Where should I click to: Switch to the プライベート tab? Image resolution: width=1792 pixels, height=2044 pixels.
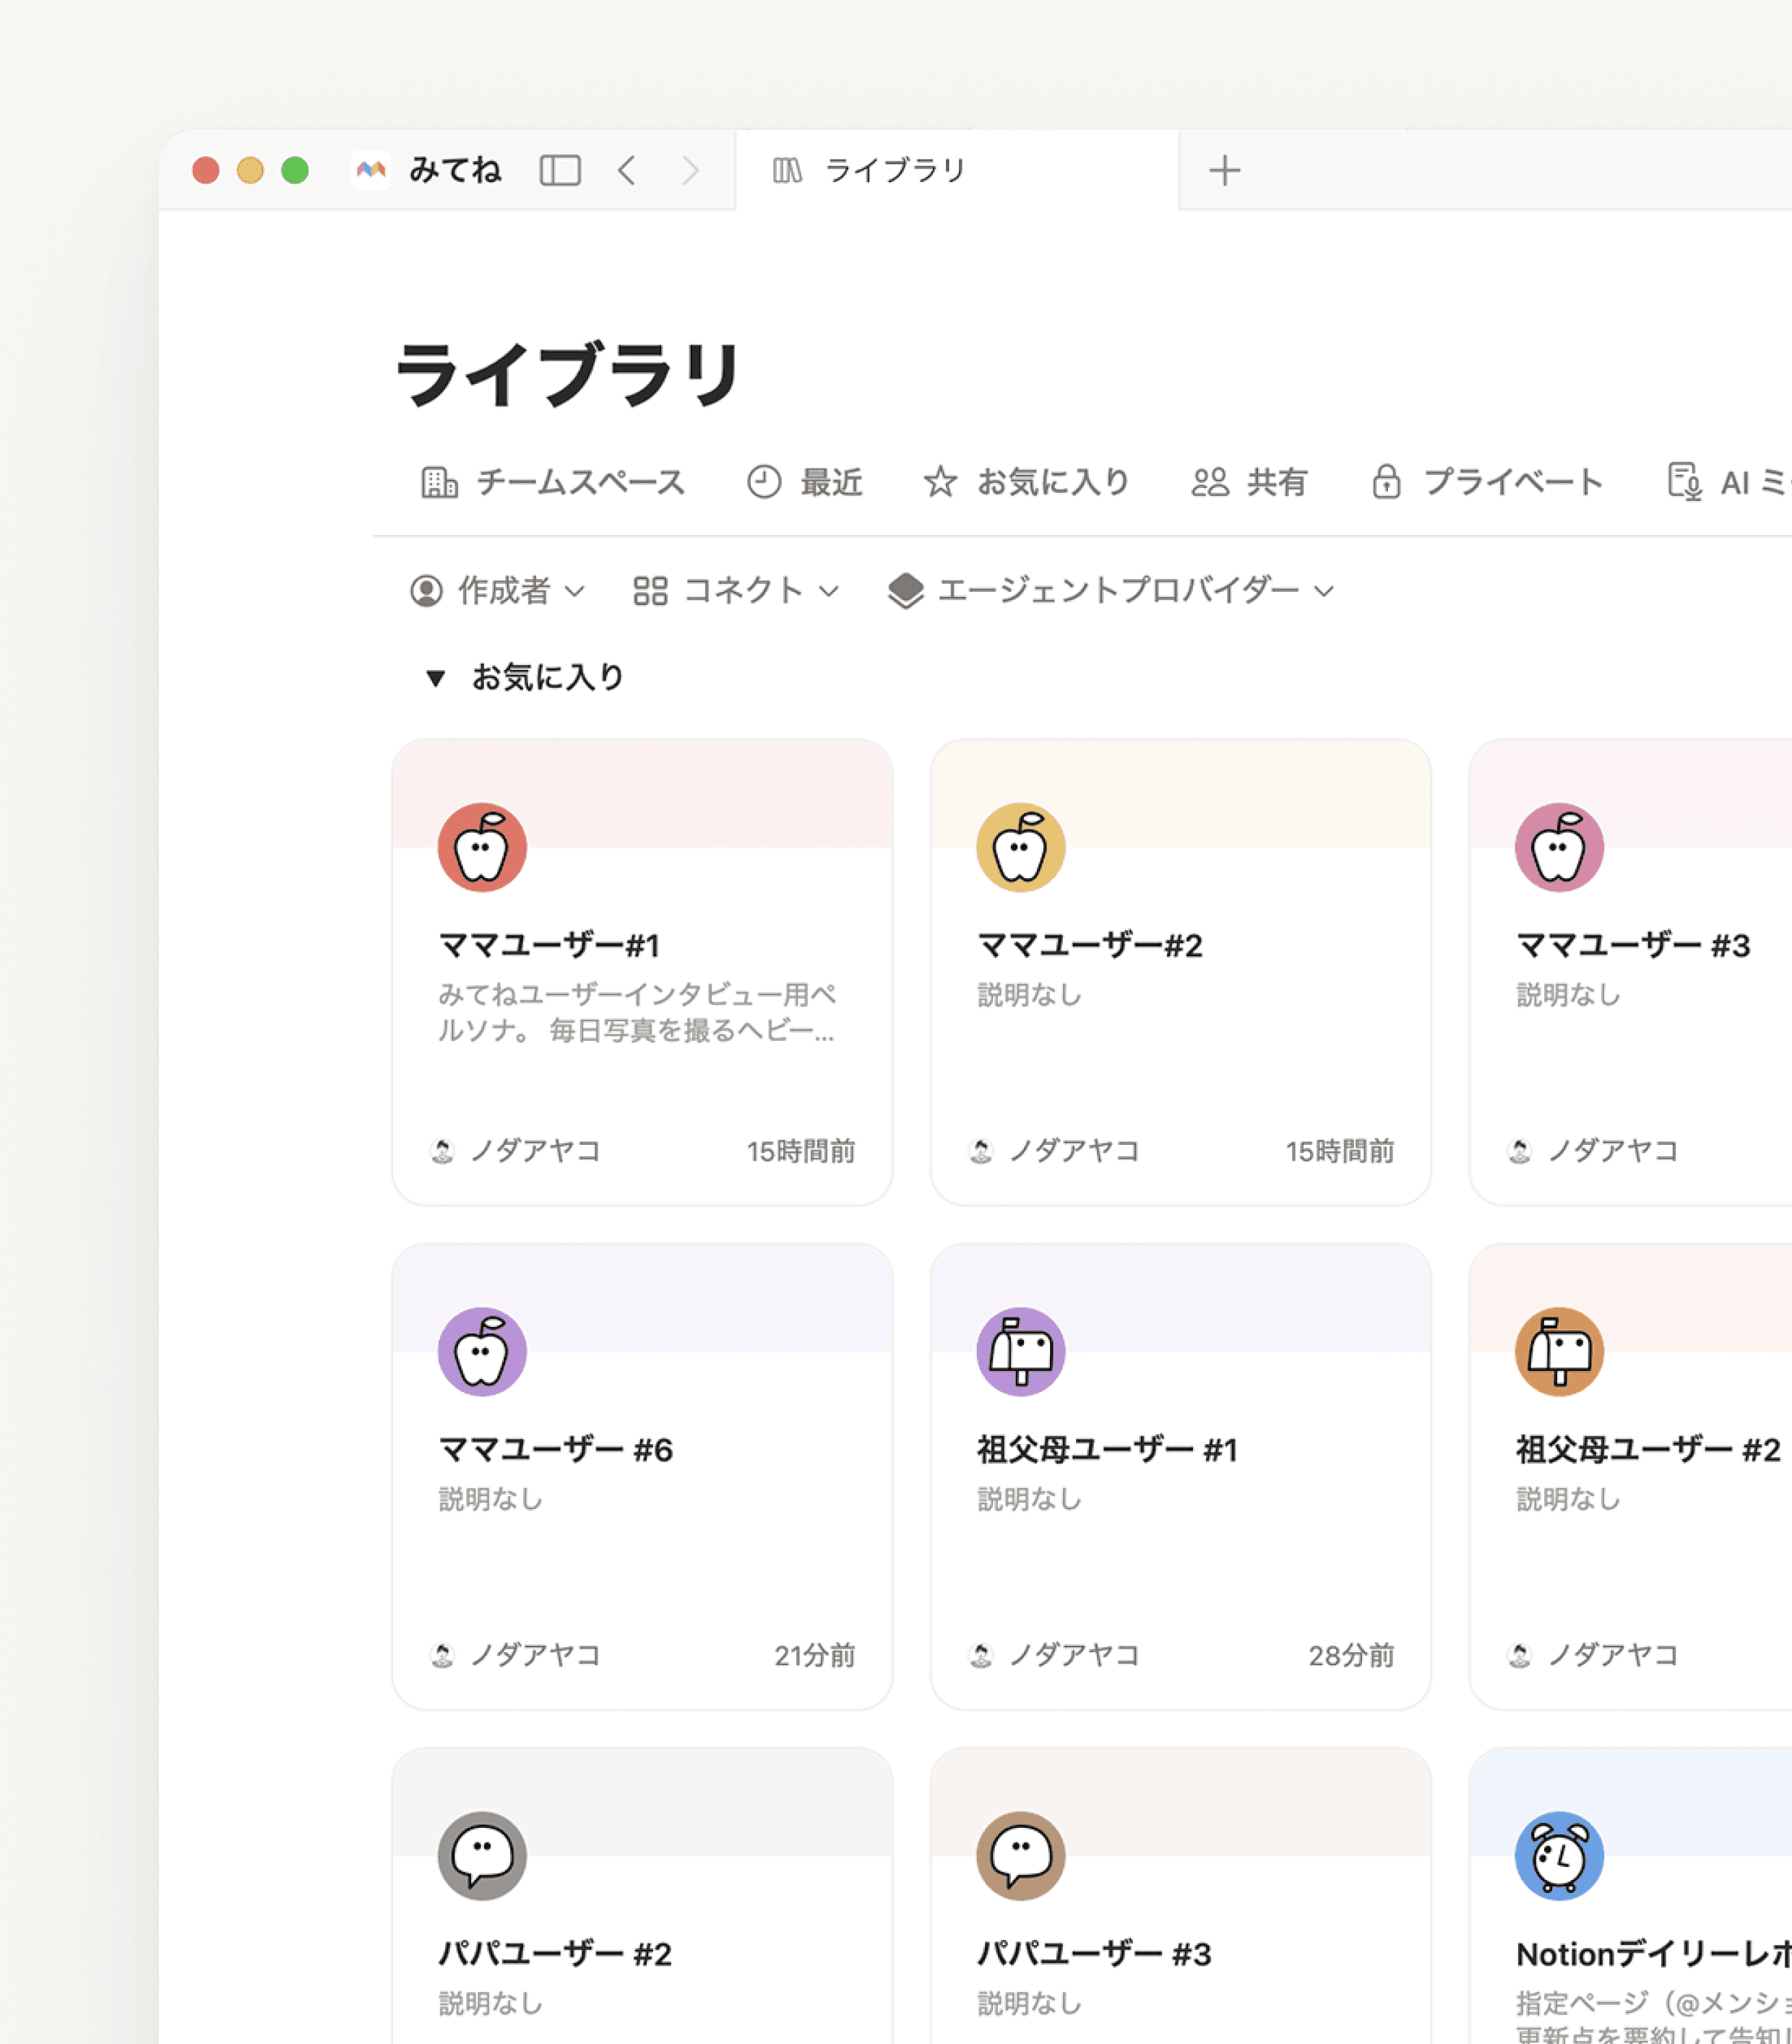pyautogui.click(x=1486, y=482)
